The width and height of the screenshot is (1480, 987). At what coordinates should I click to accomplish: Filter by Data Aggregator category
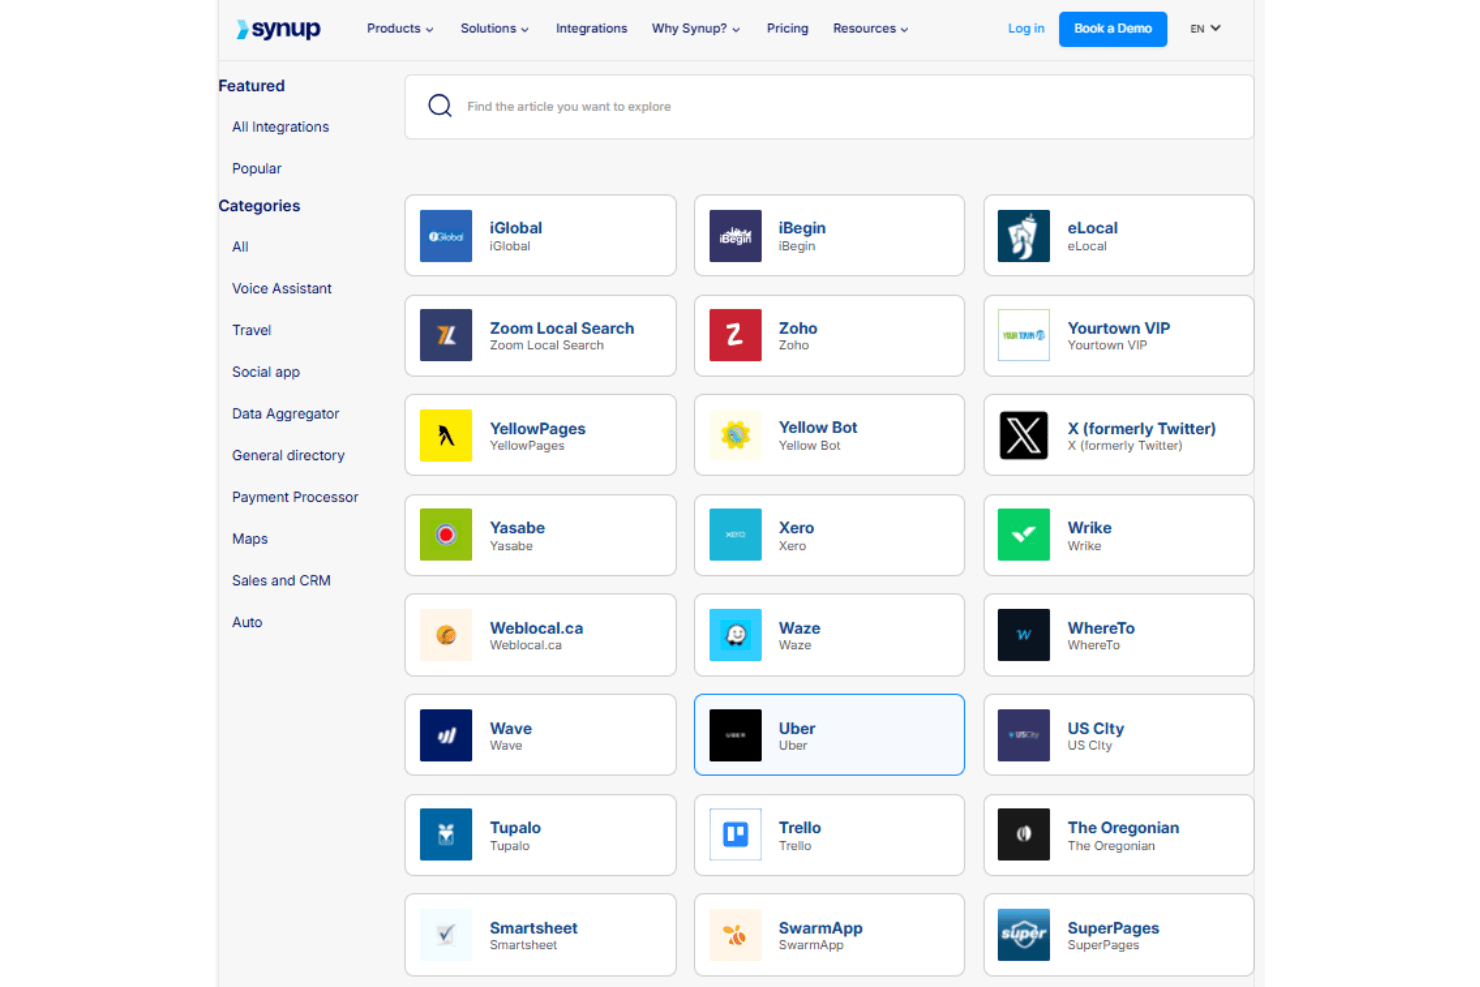coord(286,414)
